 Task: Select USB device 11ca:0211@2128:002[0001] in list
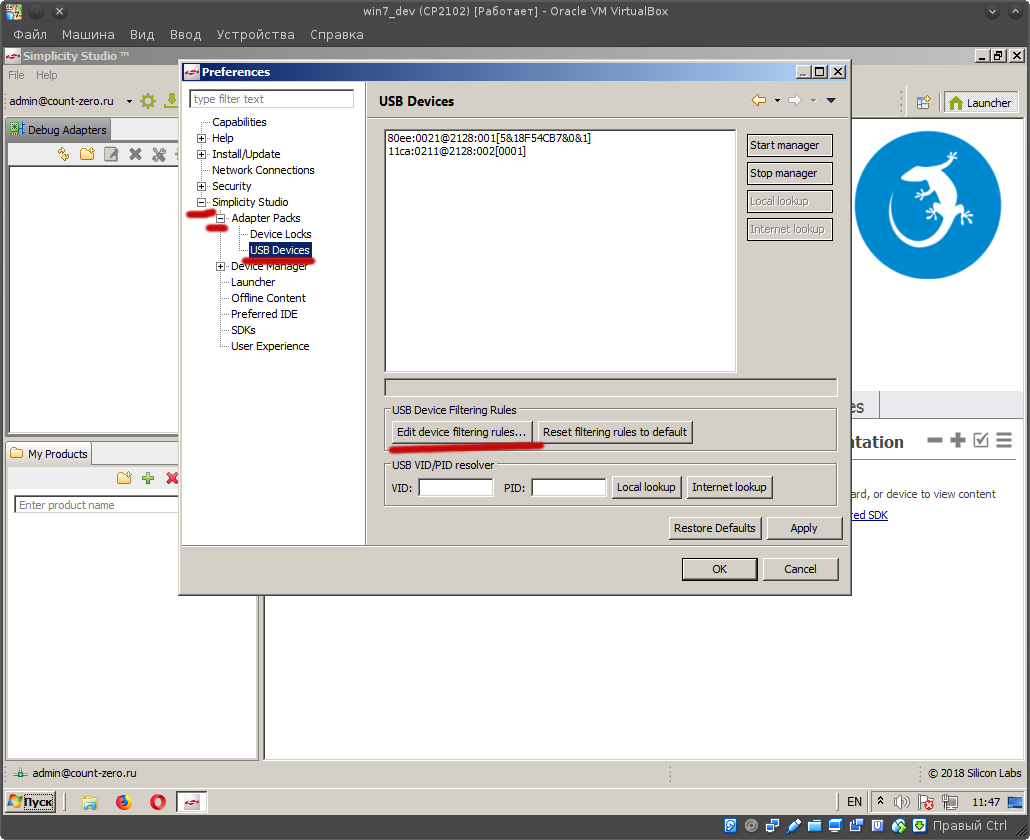[x=457, y=151]
